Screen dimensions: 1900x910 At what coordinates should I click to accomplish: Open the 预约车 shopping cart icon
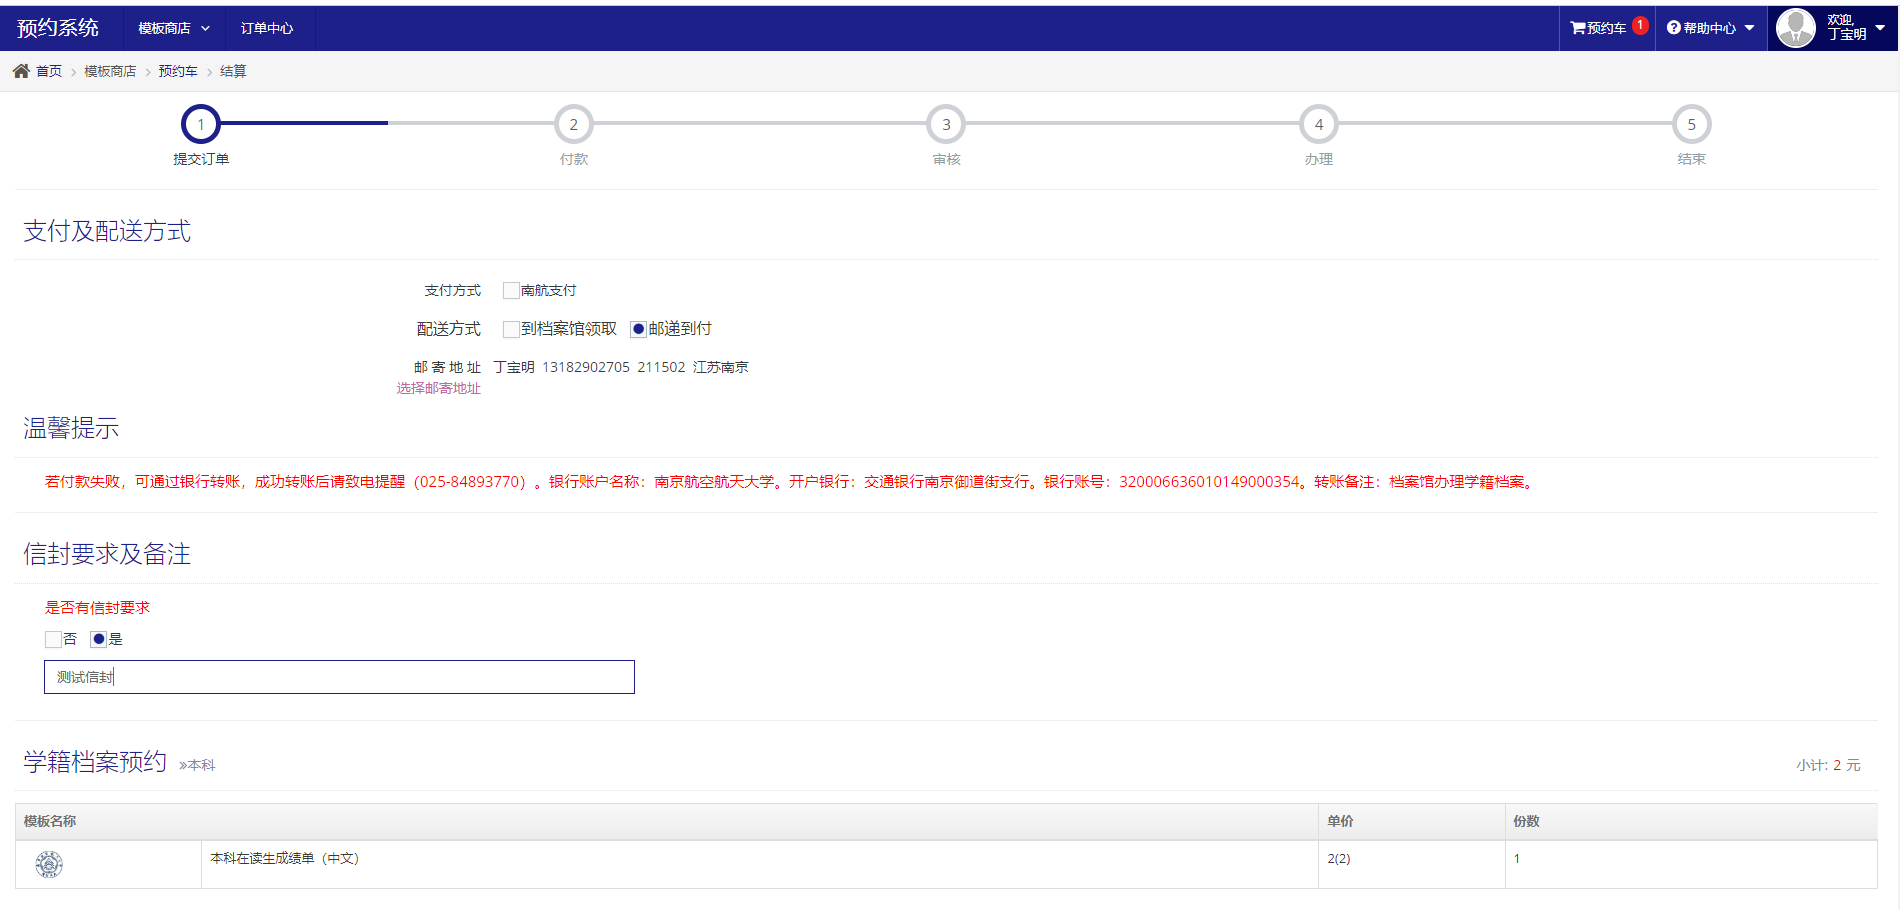[1578, 28]
